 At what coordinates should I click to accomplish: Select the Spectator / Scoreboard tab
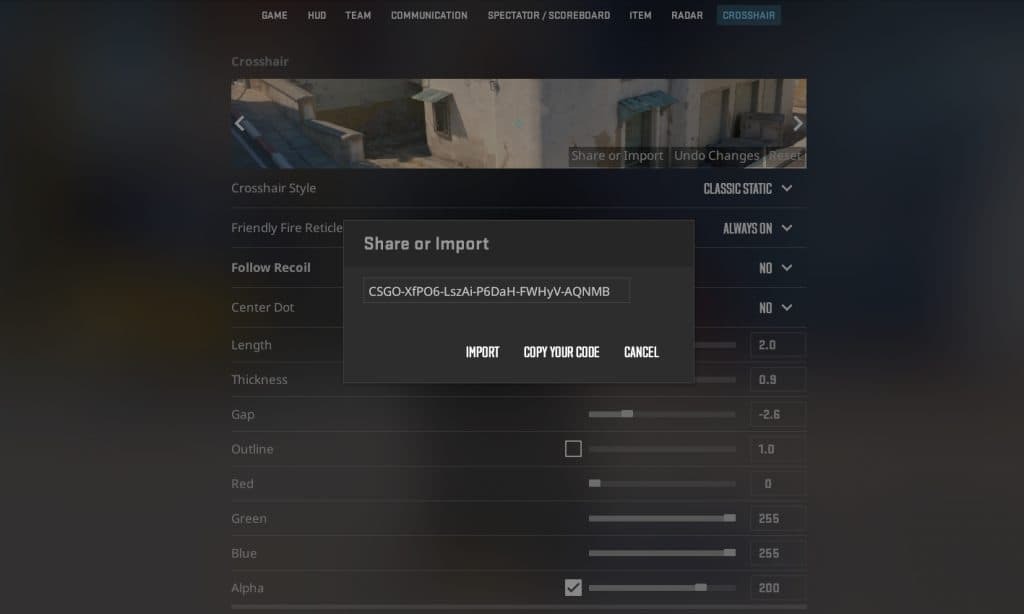click(x=548, y=15)
